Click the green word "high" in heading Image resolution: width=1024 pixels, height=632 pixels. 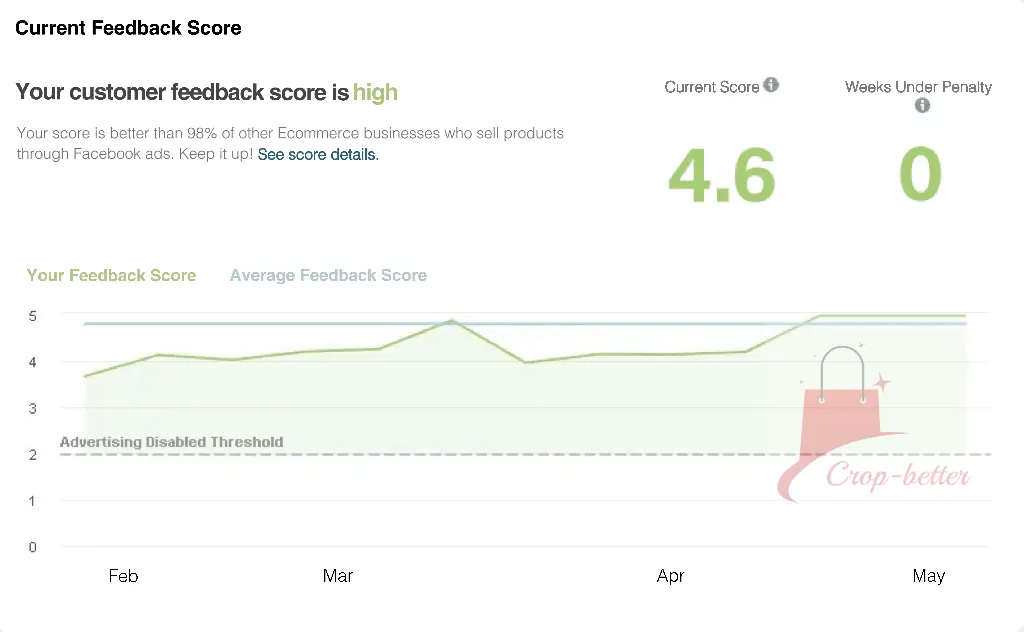pyautogui.click(x=375, y=93)
